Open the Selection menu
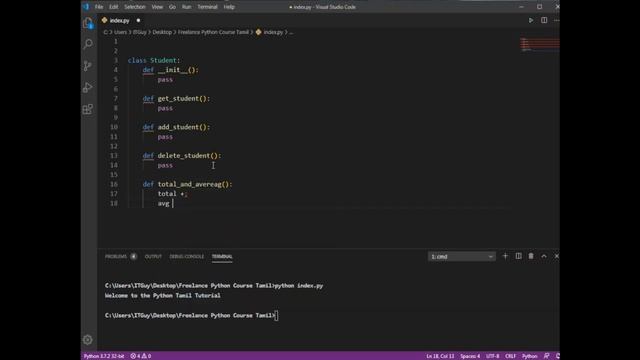This screenshot has height=360, width=640. point(135,7)
